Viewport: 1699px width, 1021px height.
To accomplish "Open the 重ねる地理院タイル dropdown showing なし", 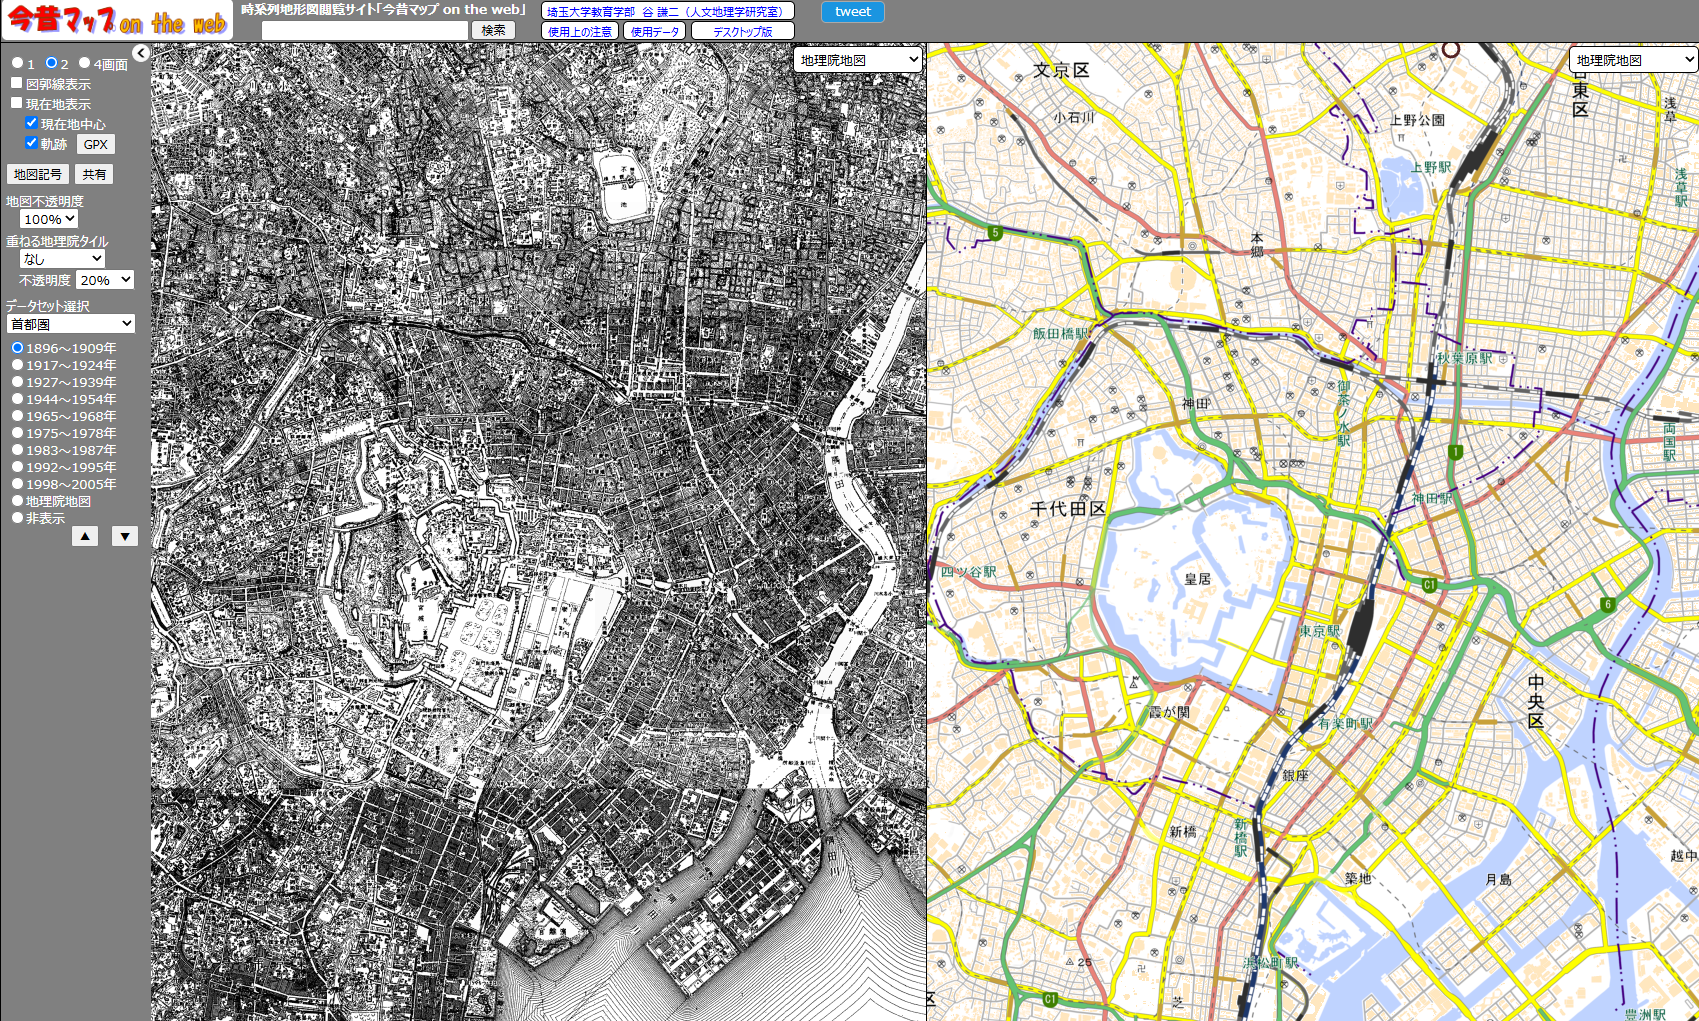I will point(62,258).
